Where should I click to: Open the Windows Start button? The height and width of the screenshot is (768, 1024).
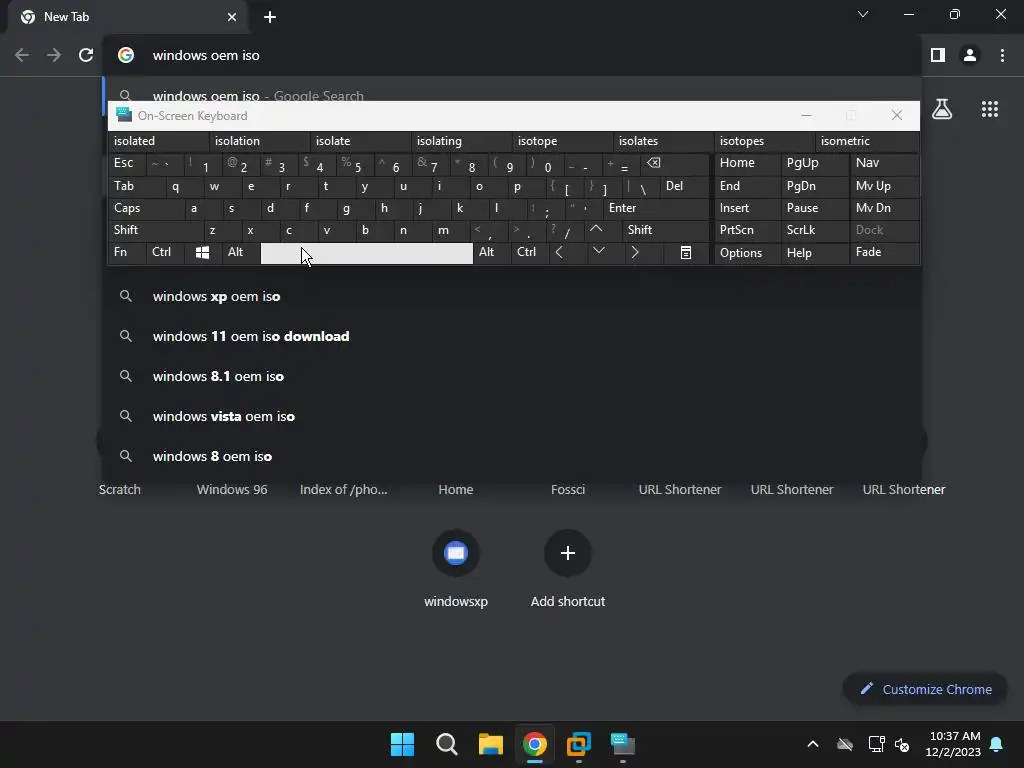coord(402,744)
